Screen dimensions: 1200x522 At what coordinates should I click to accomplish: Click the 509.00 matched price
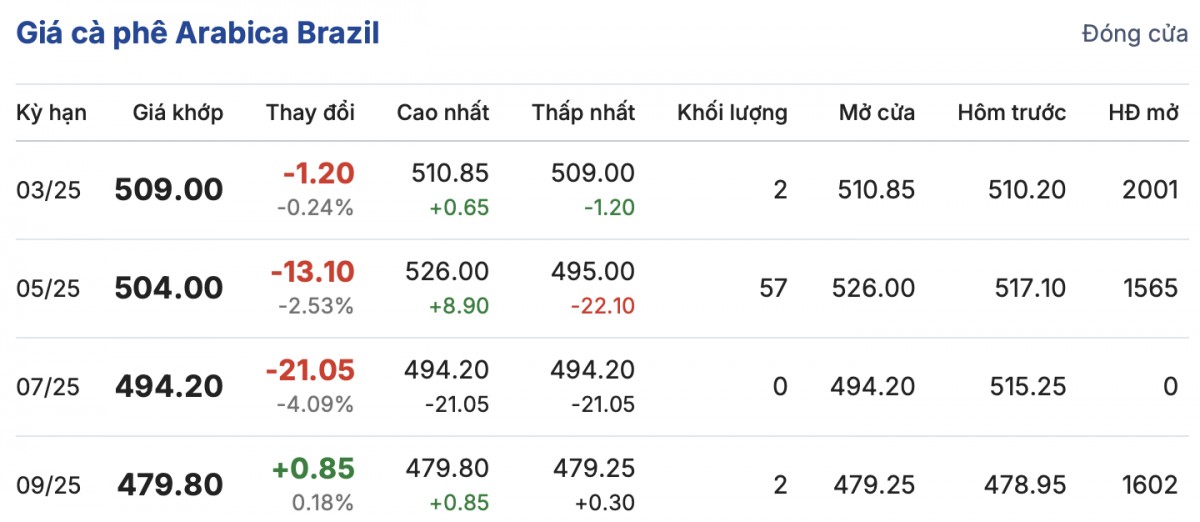tap(169, 189)
